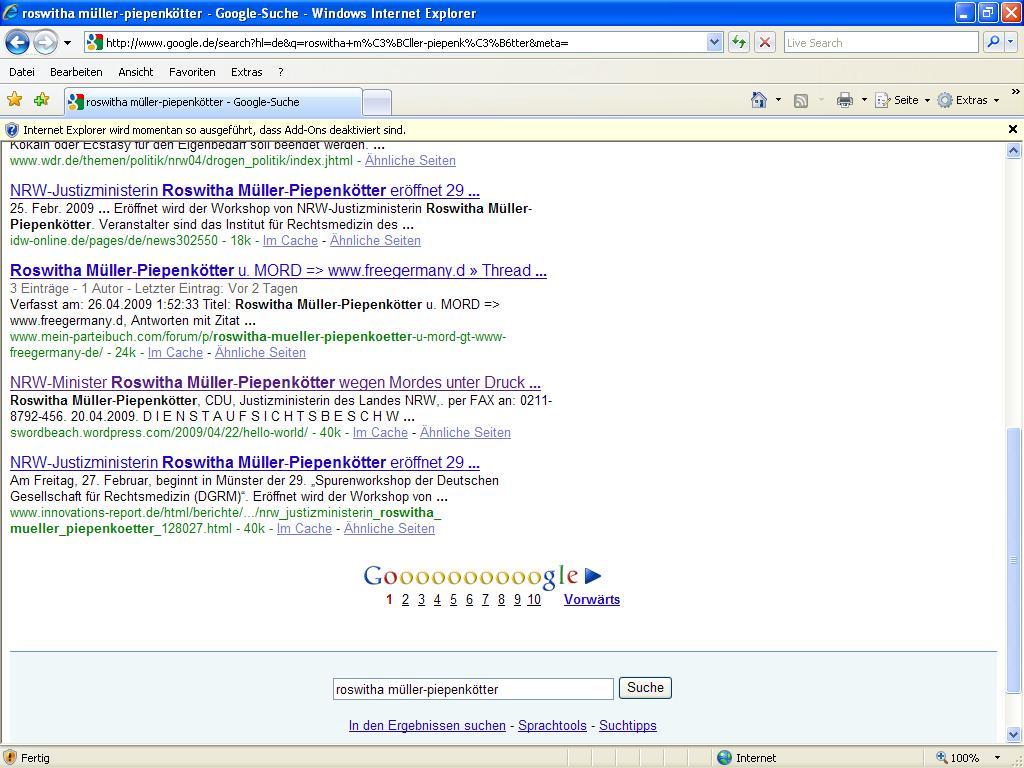Open the search provider options dropdown
1024x768 pixels.
click(1011, 42)
